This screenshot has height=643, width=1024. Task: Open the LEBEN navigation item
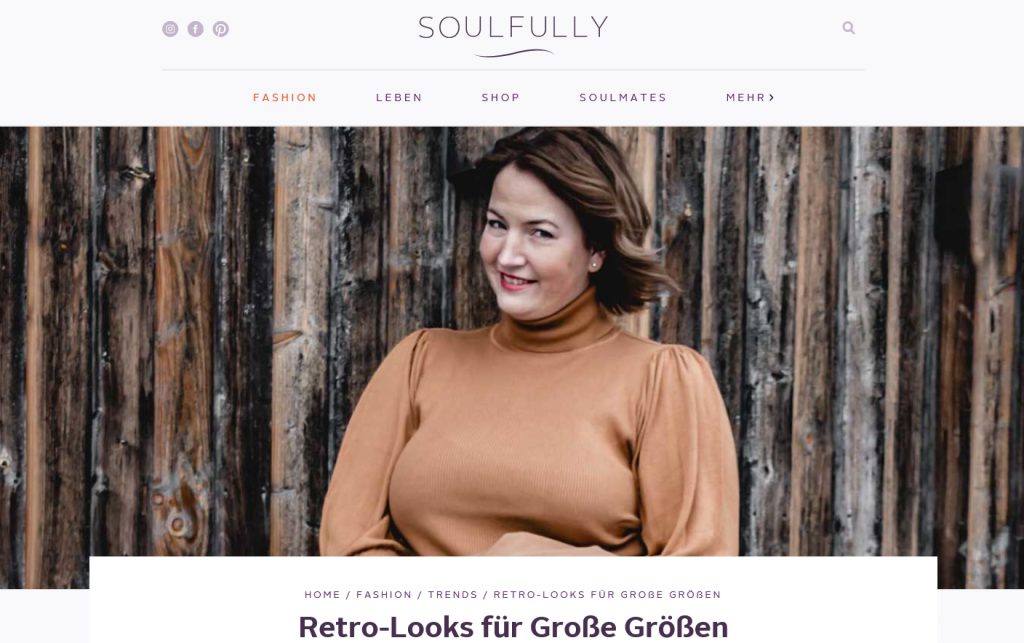[399, 97]
